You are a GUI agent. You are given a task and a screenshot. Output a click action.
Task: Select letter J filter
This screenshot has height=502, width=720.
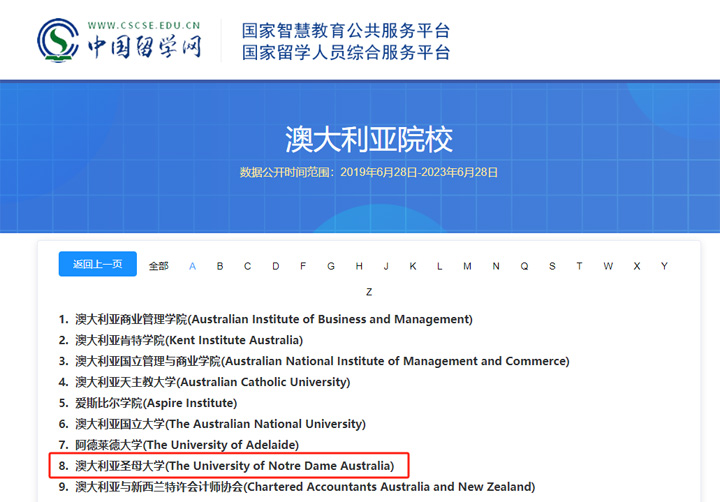click(386, 266)
